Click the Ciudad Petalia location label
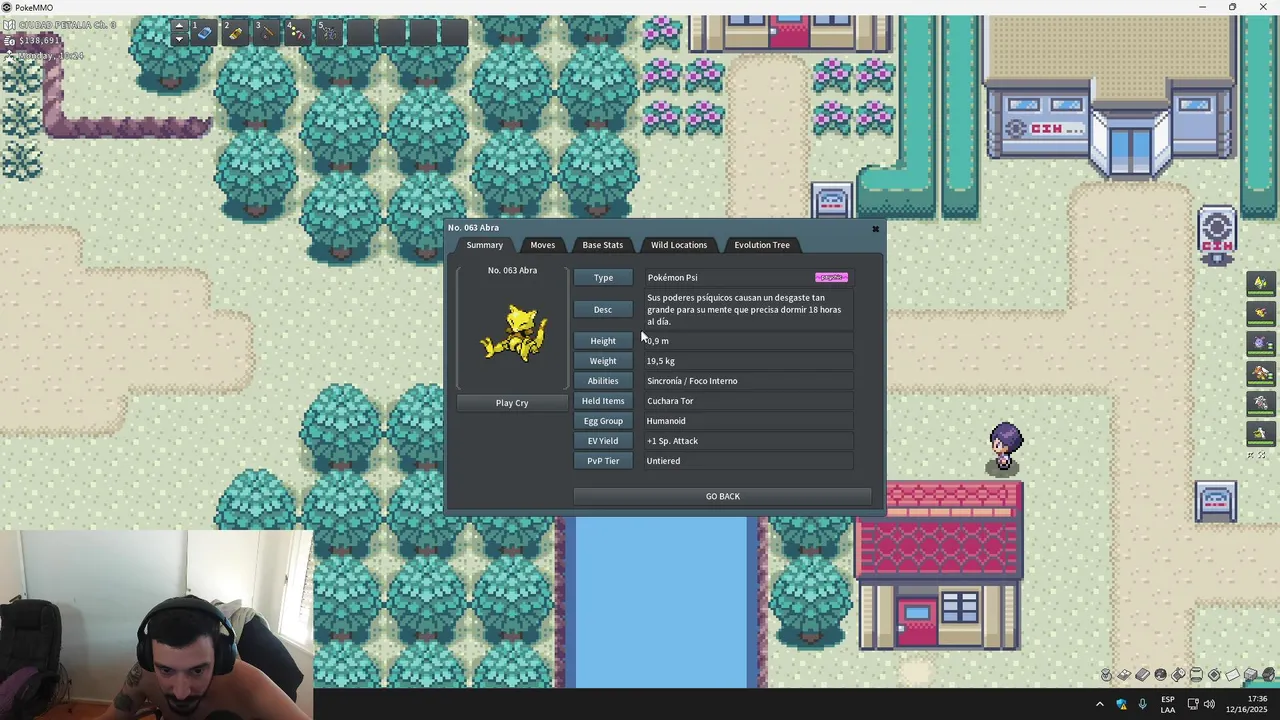Screen dimensions: 1280x720 66,25
